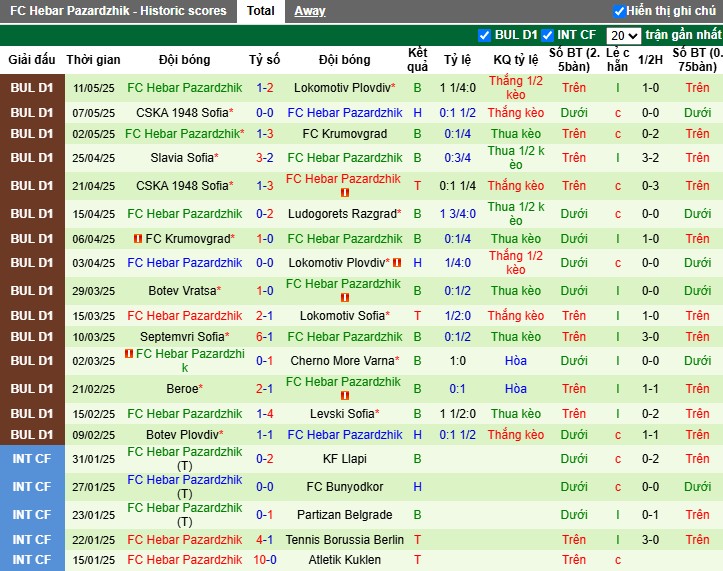Open Slavia Sofia team link

click(182, 158)
